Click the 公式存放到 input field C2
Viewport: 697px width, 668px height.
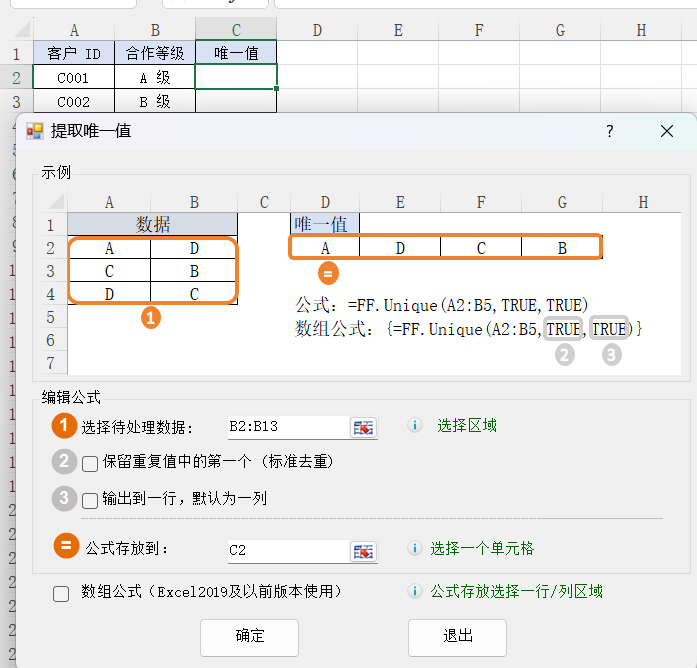point(285,550)
